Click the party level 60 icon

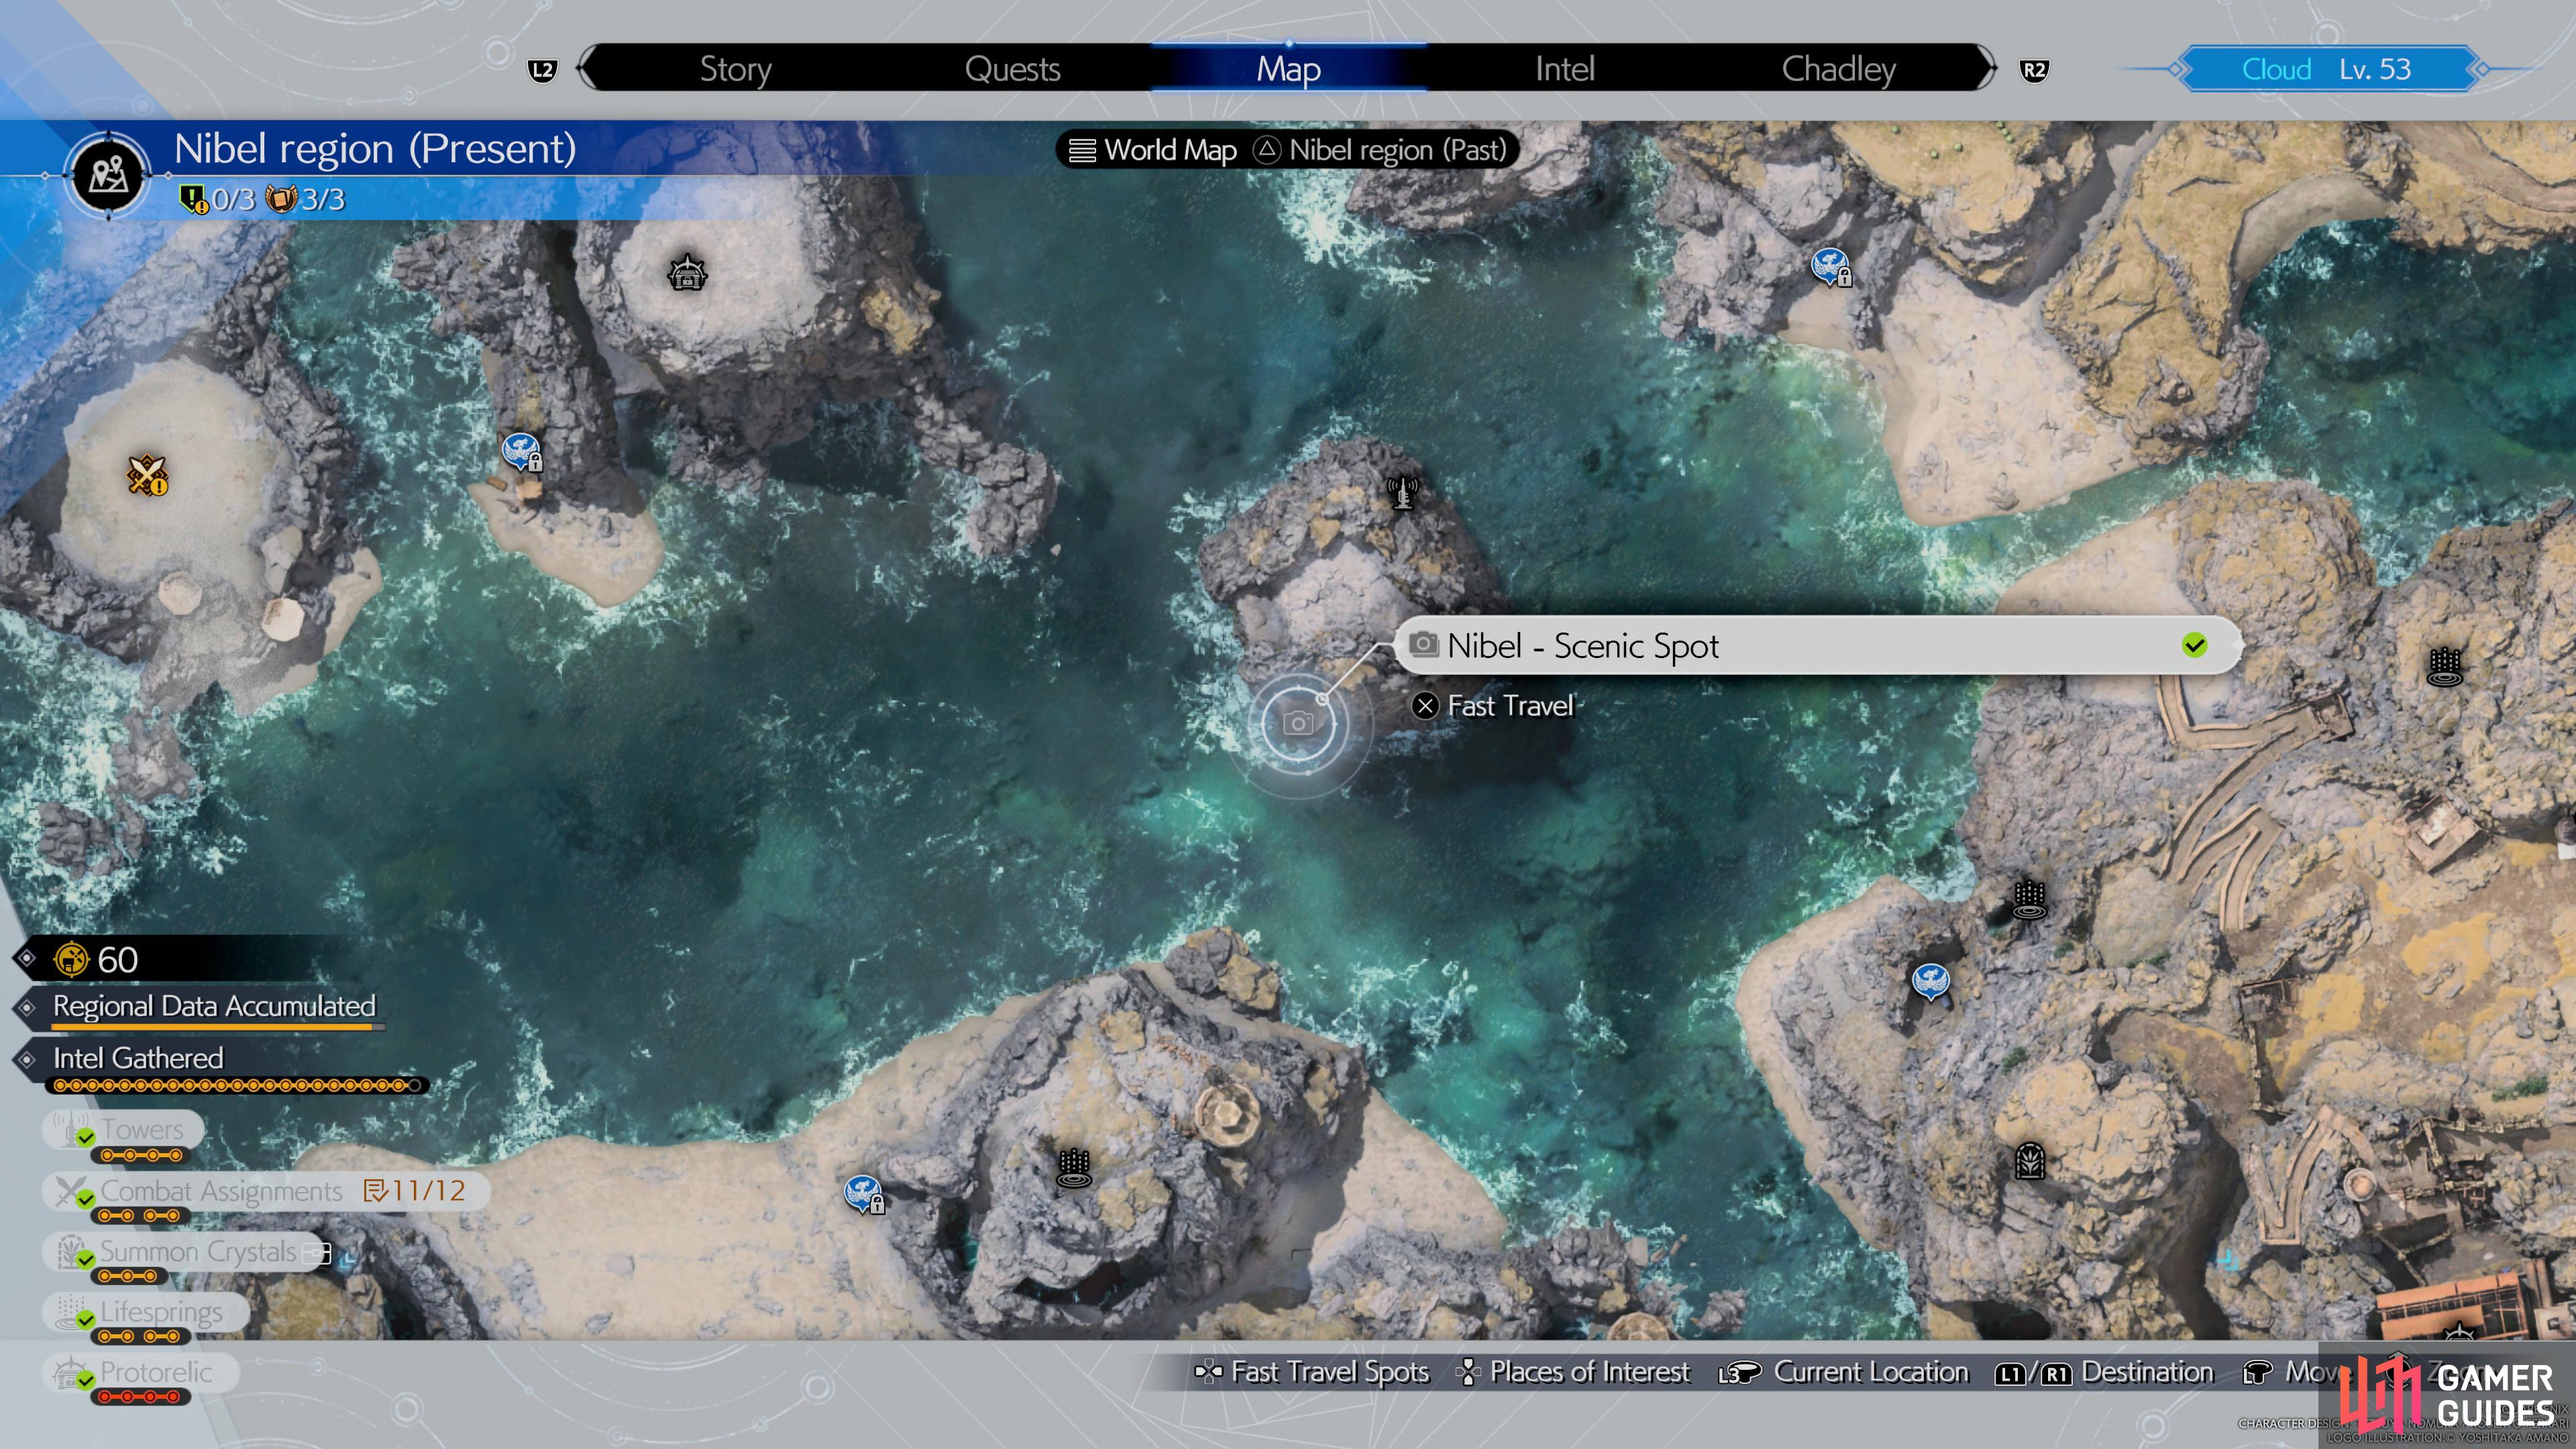tap(71, 959)
